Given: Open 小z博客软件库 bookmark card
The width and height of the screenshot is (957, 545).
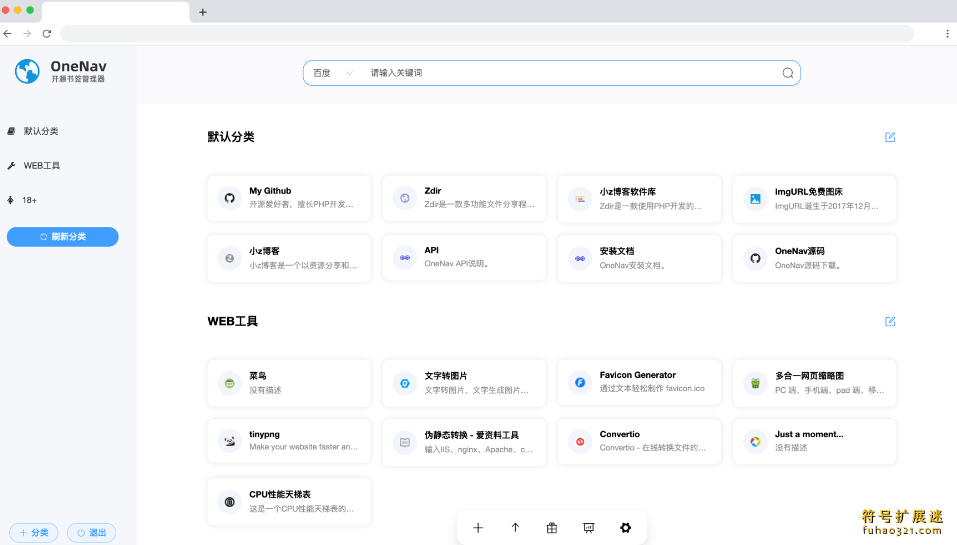Looking at the screenshot, I should tap(639, 198).
